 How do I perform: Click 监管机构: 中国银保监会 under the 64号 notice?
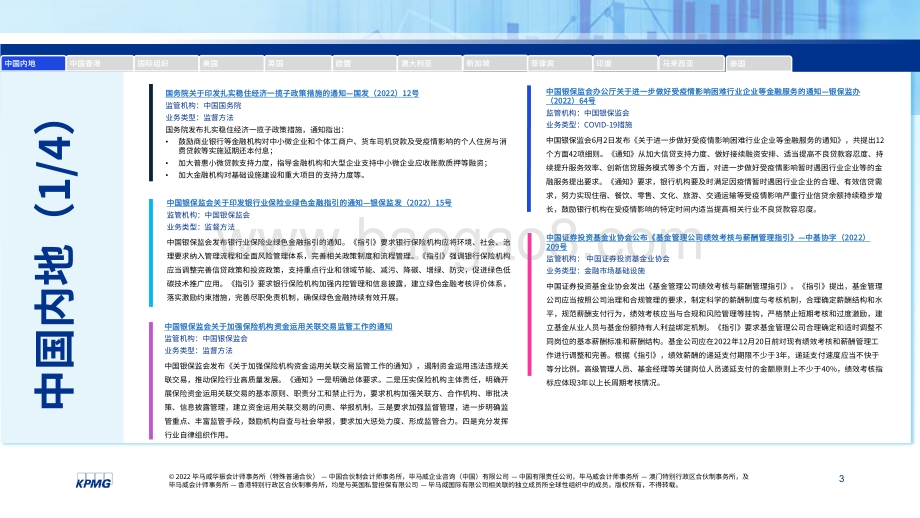tap(587, 113)
